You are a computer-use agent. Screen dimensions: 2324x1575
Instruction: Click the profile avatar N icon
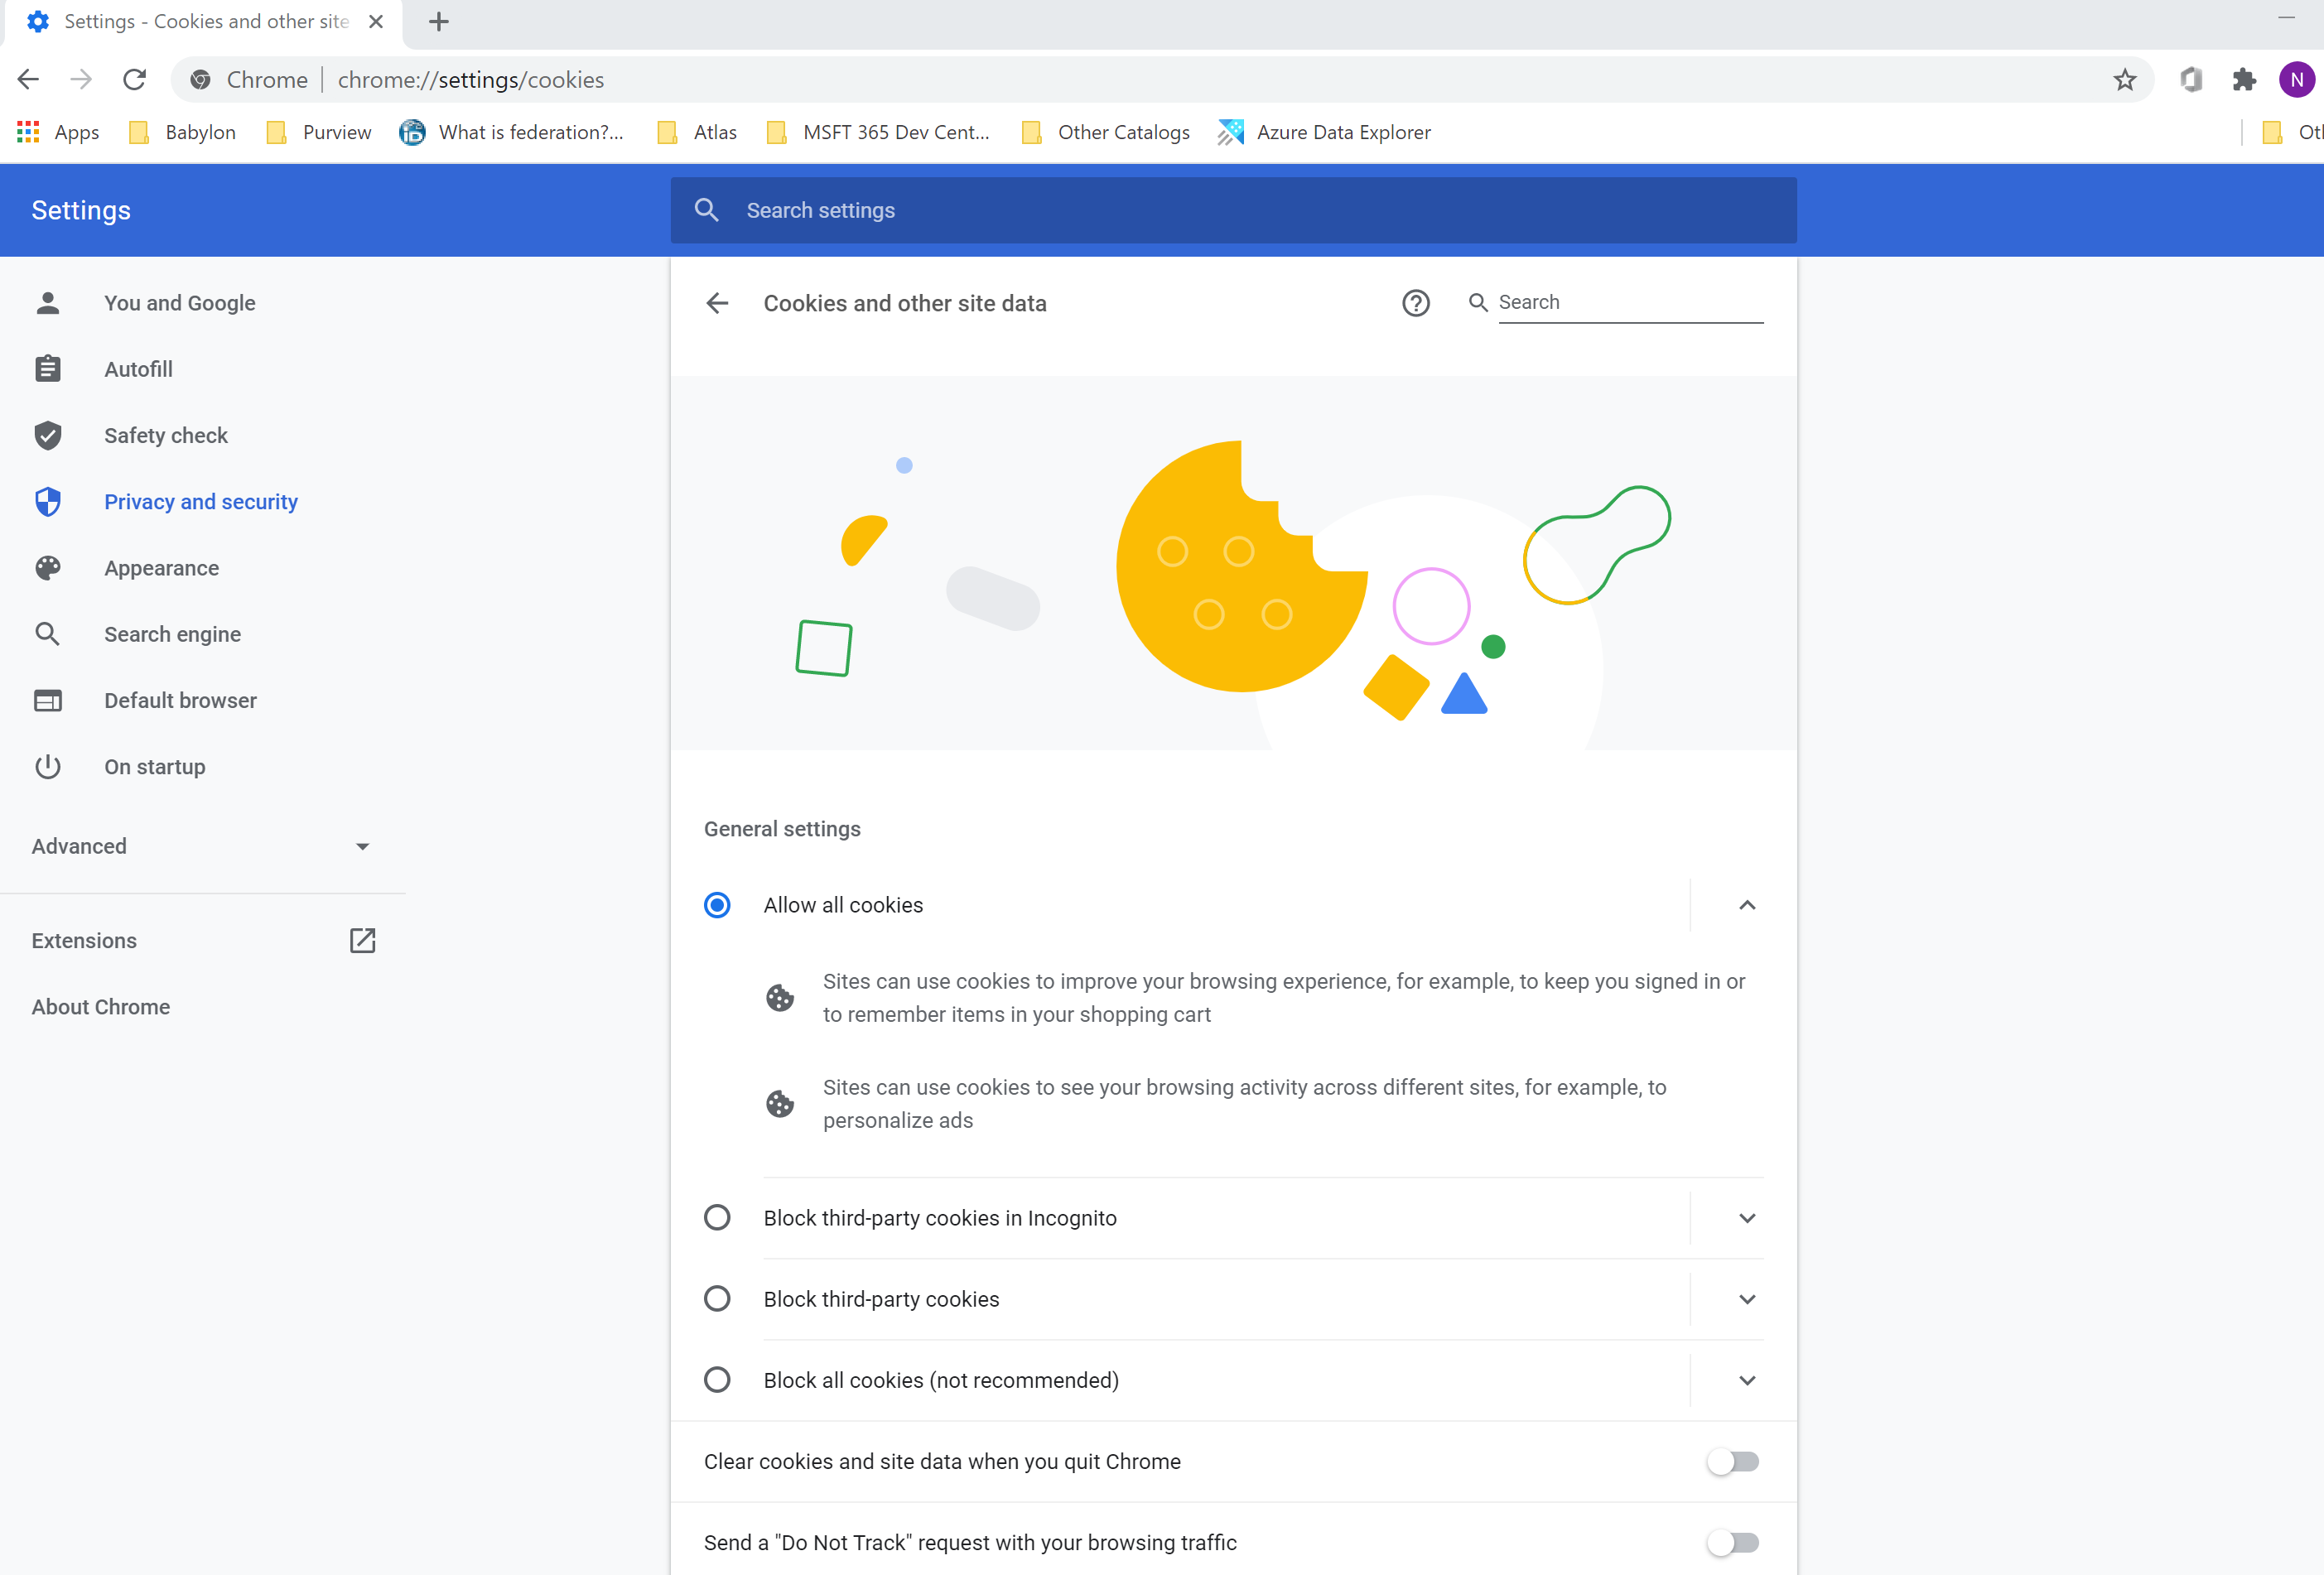(x=2295, y=80)
